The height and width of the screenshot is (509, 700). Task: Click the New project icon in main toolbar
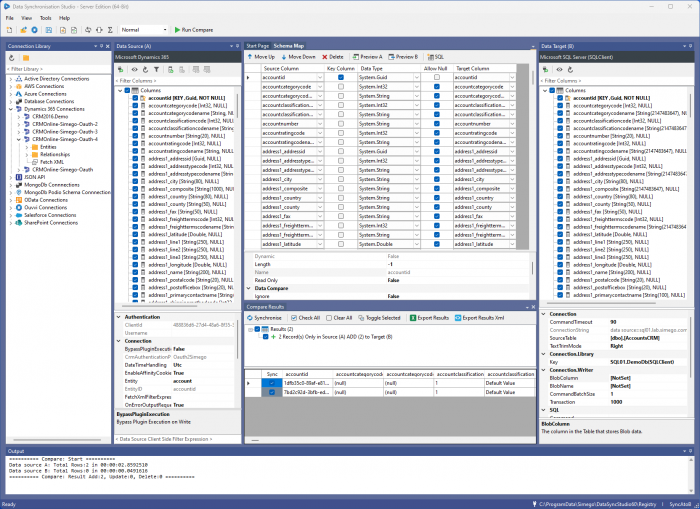pyautogui.click(x=9, y=30)
